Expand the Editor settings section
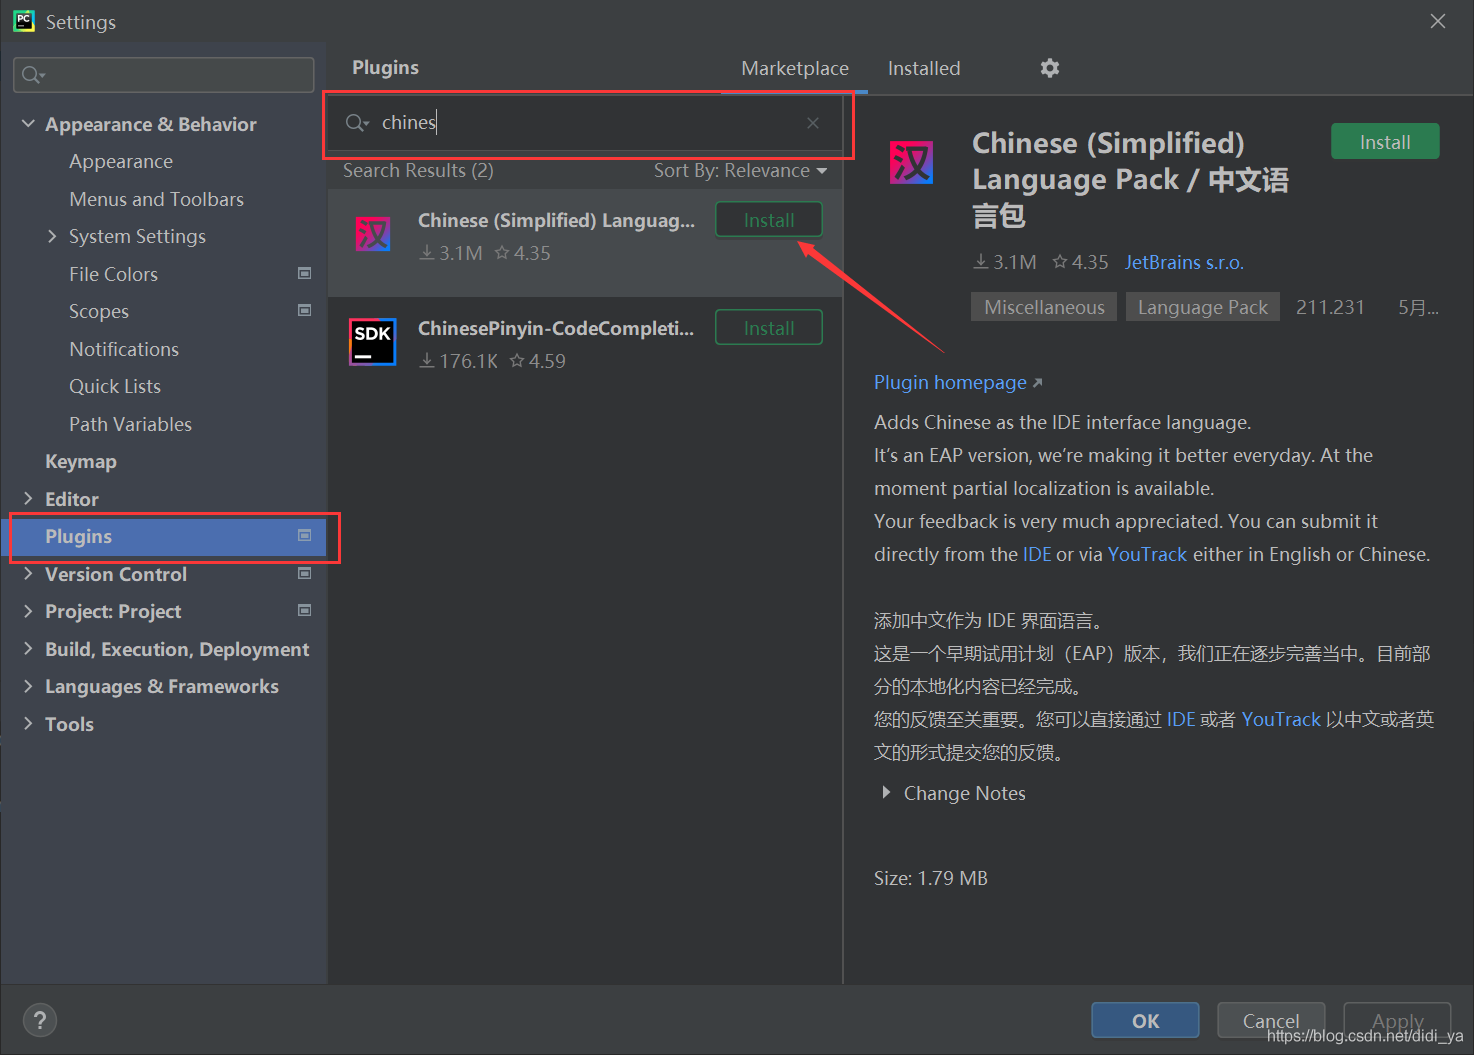Screen dimensions: 1474x1055 [28, 498]
